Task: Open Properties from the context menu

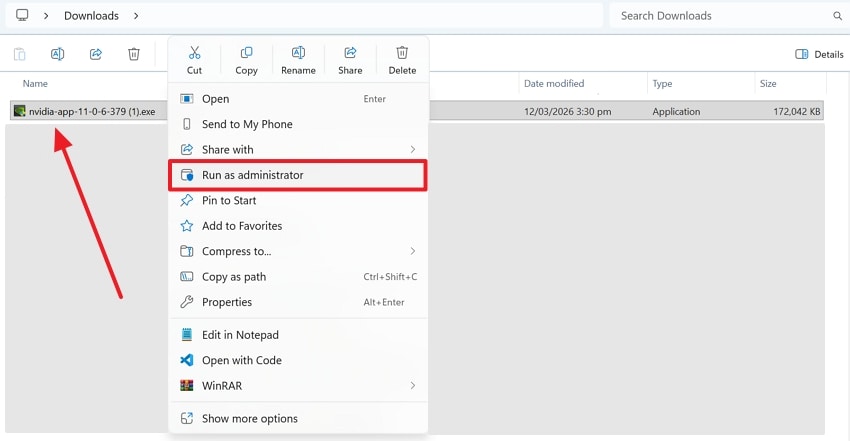Action: click(227, 302)
